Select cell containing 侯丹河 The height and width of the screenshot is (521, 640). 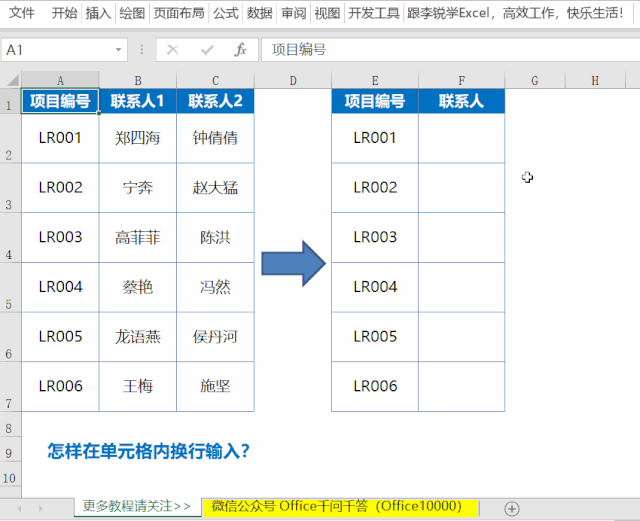(215, 337)
